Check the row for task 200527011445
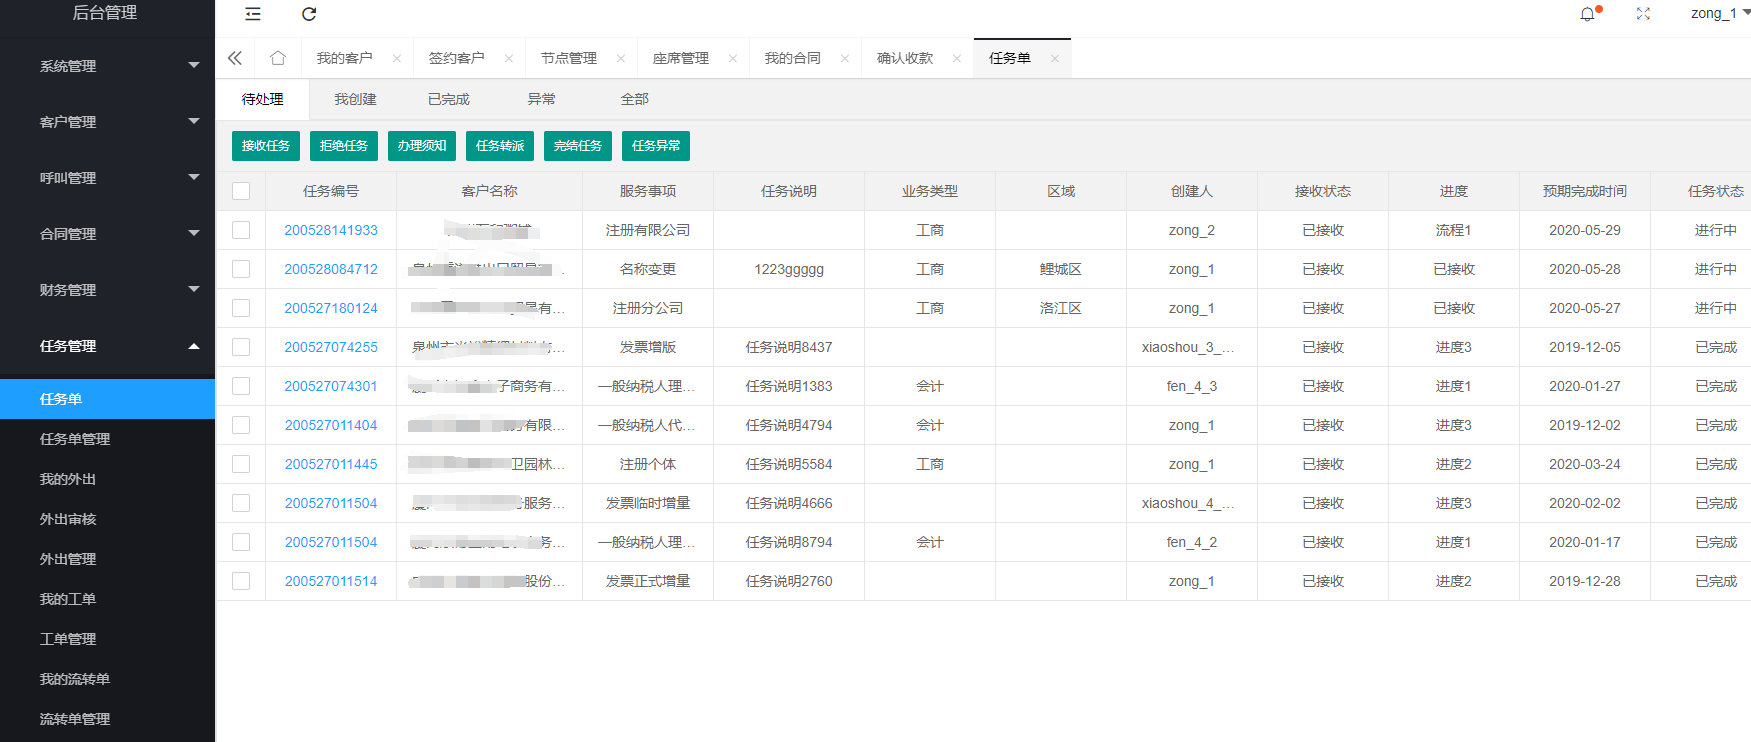This screenshot has height=742, width=1751. [241, 464]
